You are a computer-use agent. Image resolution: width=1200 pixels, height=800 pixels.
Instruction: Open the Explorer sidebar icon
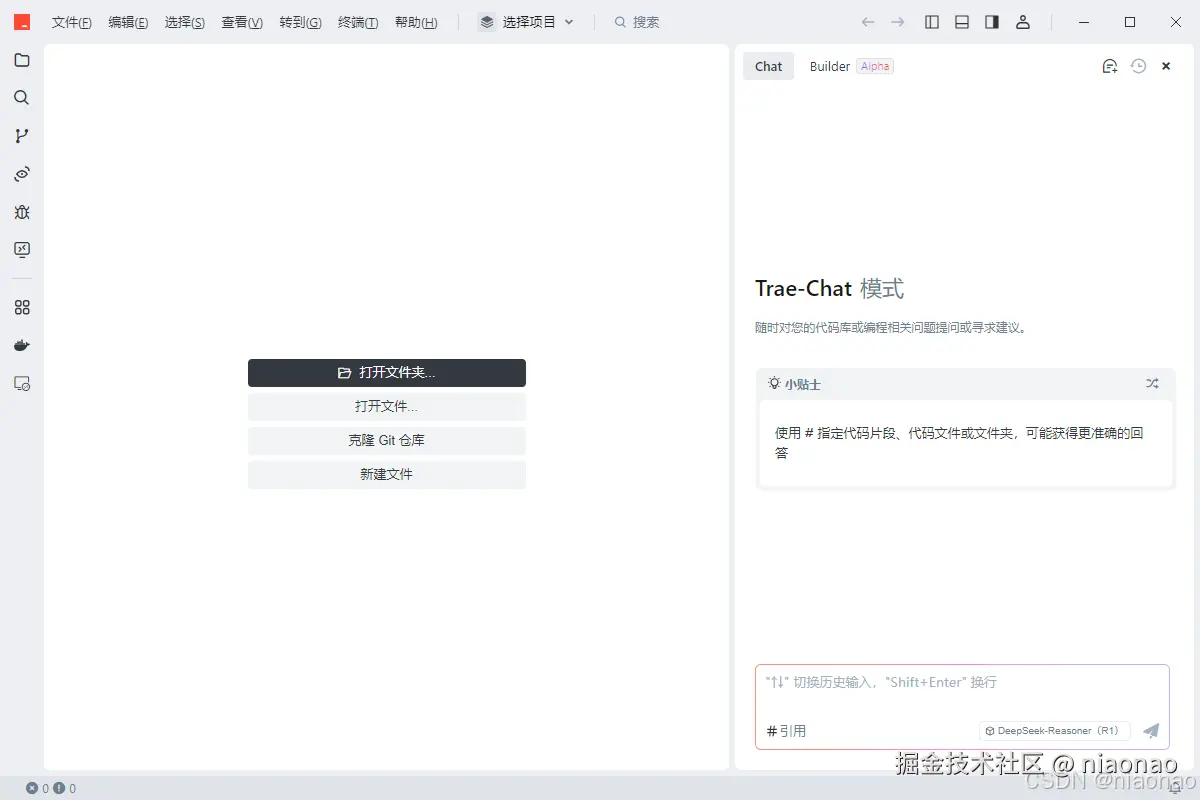click(x=22, y=60)
